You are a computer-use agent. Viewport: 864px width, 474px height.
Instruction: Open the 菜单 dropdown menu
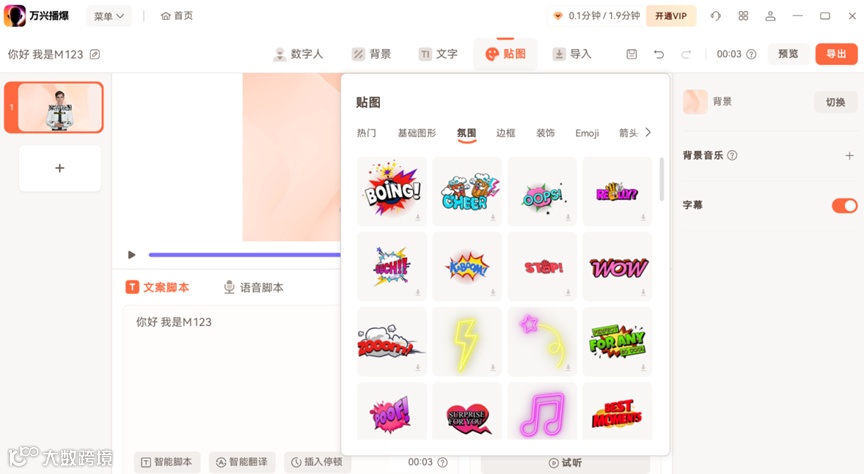point(109,16)
